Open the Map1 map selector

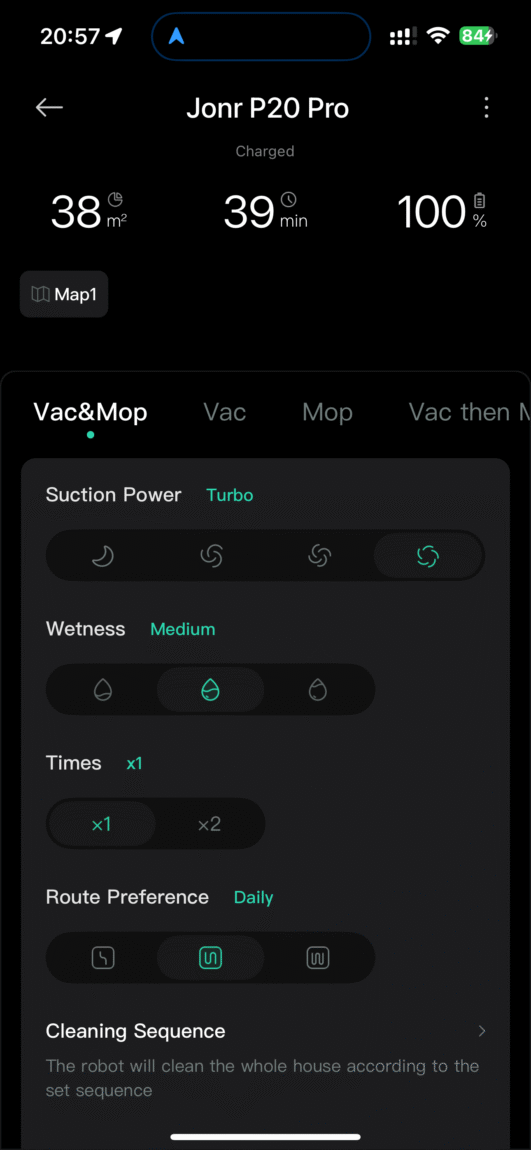click(x=64, y=294)
